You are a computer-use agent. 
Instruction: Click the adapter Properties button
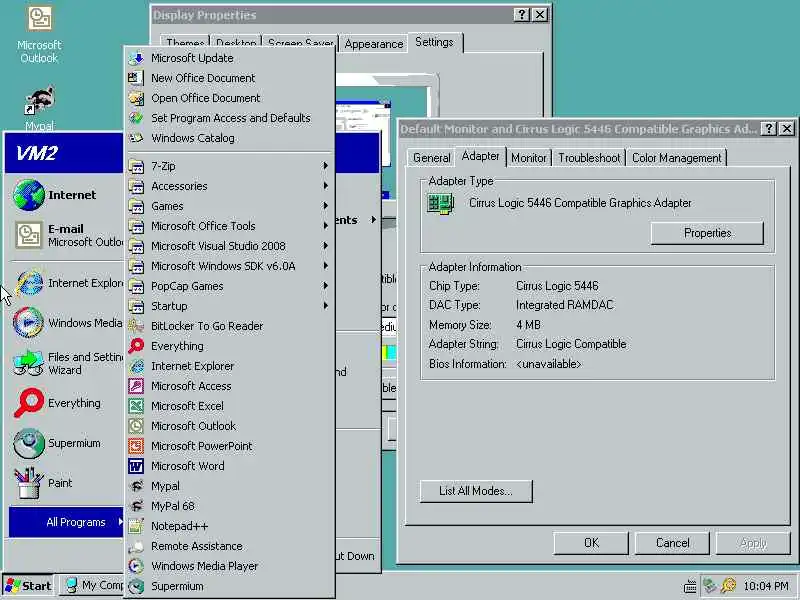click(707, 233)
